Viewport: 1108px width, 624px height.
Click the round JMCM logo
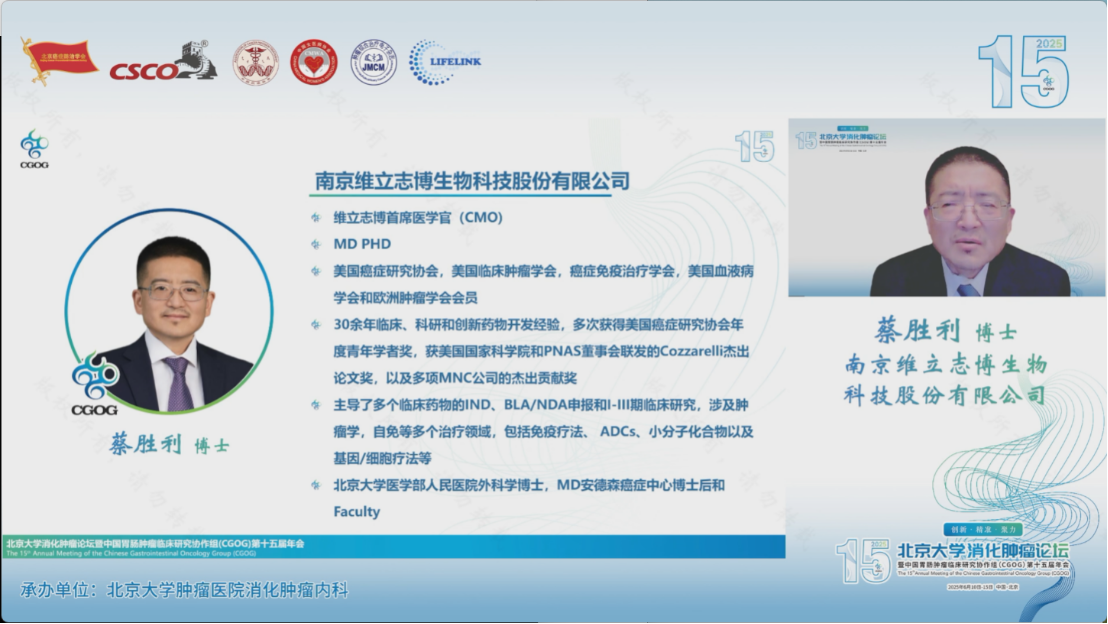374,62
